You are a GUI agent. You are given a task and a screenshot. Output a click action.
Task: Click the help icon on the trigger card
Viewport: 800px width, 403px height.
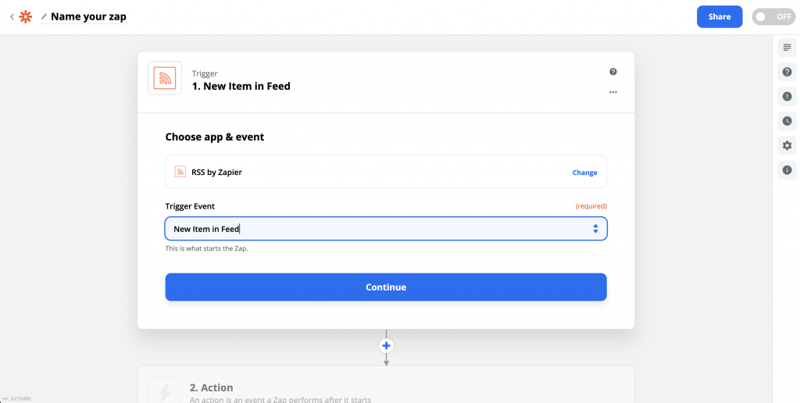click(x=613, y=72)
